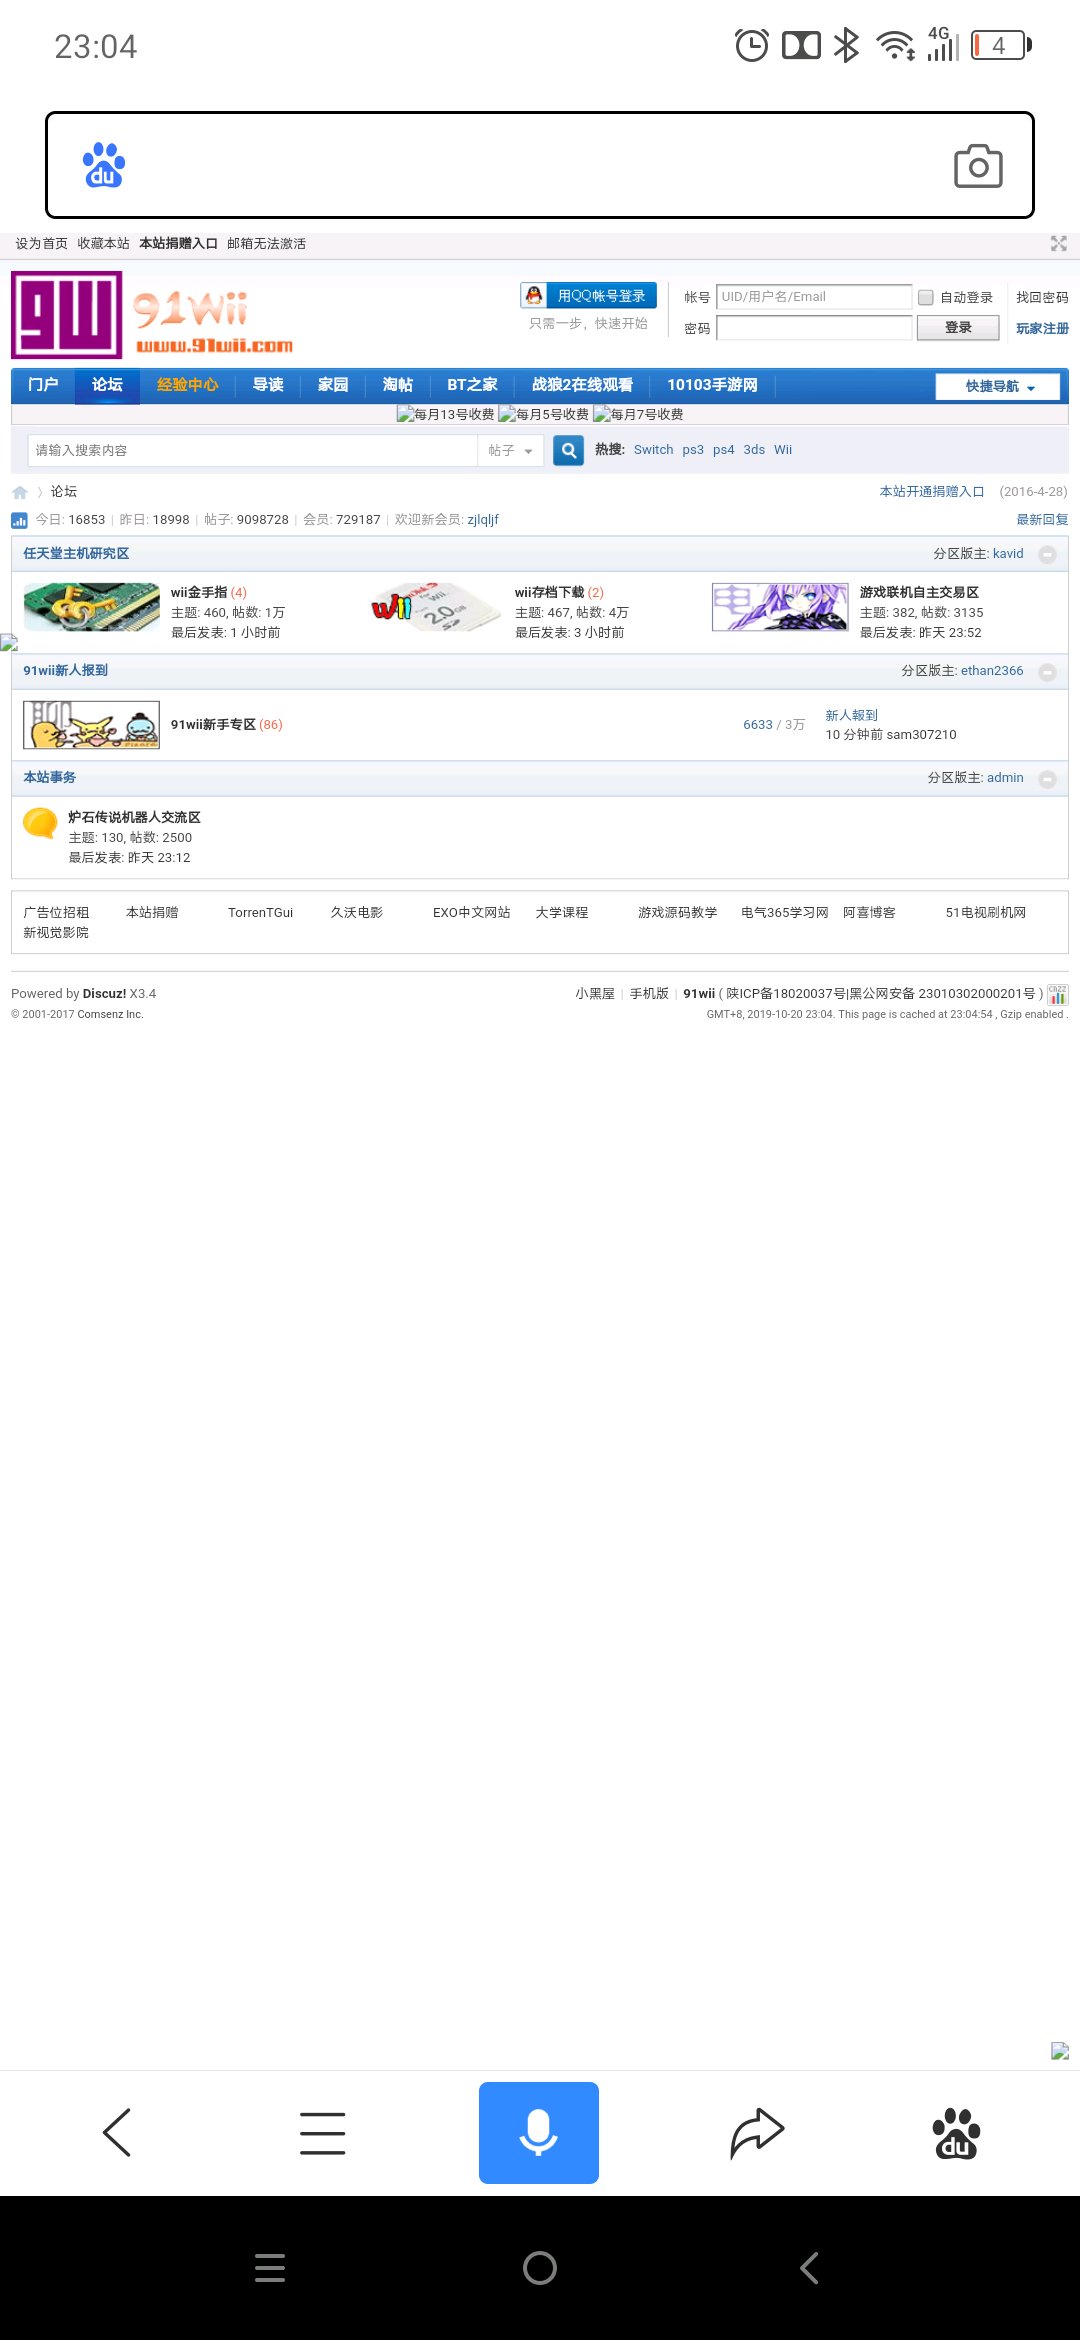
Task: Open 10103手游网 nav tab
Action: (x=712, y=385)
